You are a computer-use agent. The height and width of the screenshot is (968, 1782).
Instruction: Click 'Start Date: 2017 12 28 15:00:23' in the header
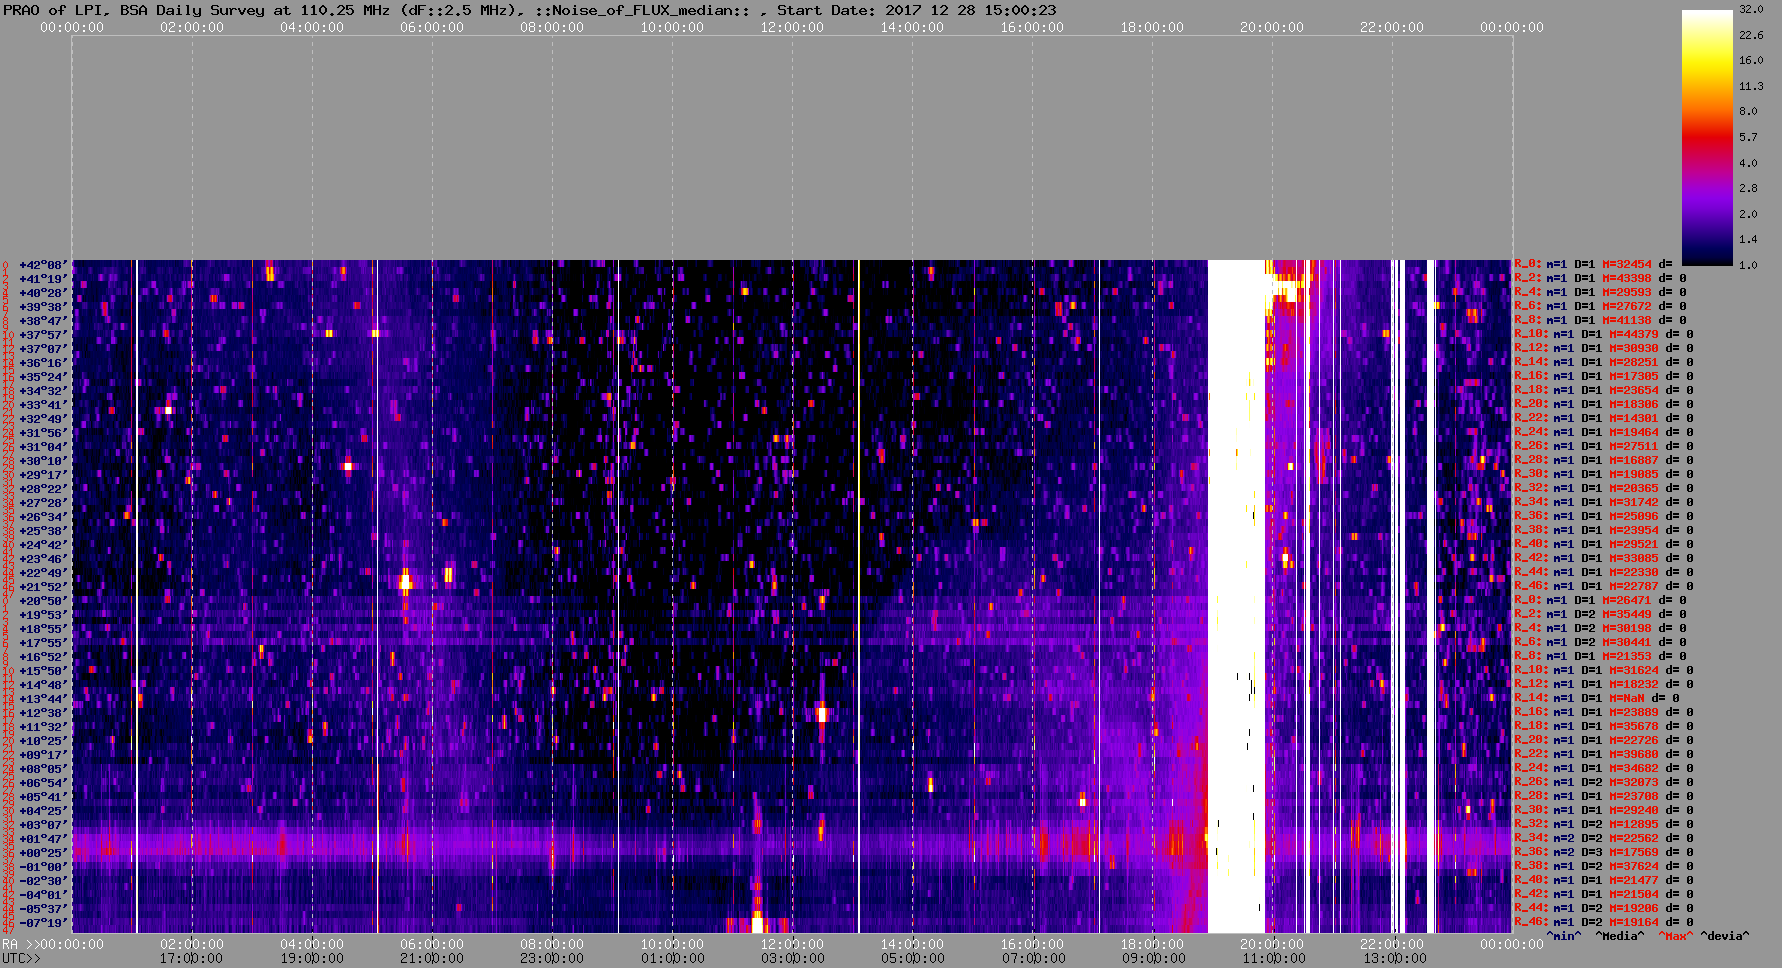pyautogui.click(x=916, y=10)
